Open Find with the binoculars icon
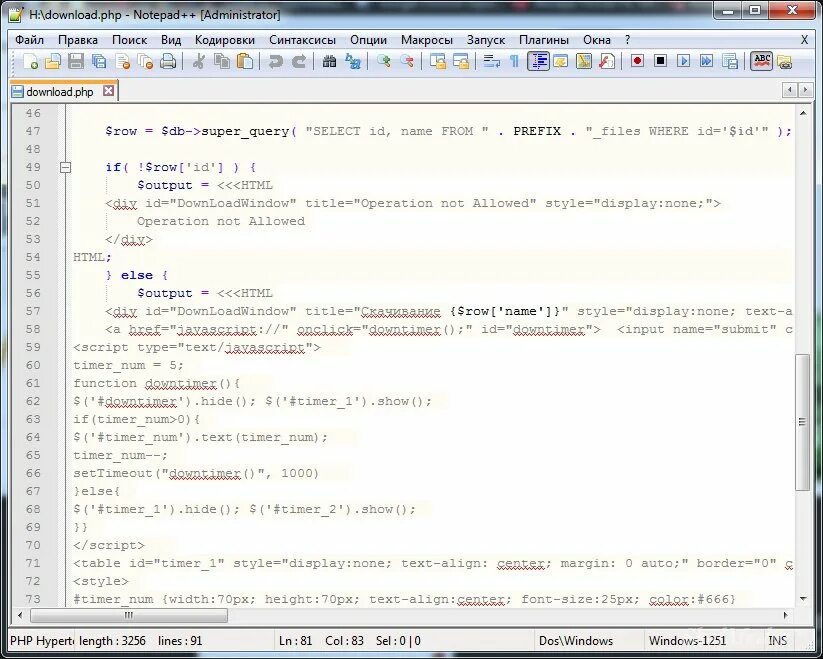823x659 pixels. click(330, 62)
